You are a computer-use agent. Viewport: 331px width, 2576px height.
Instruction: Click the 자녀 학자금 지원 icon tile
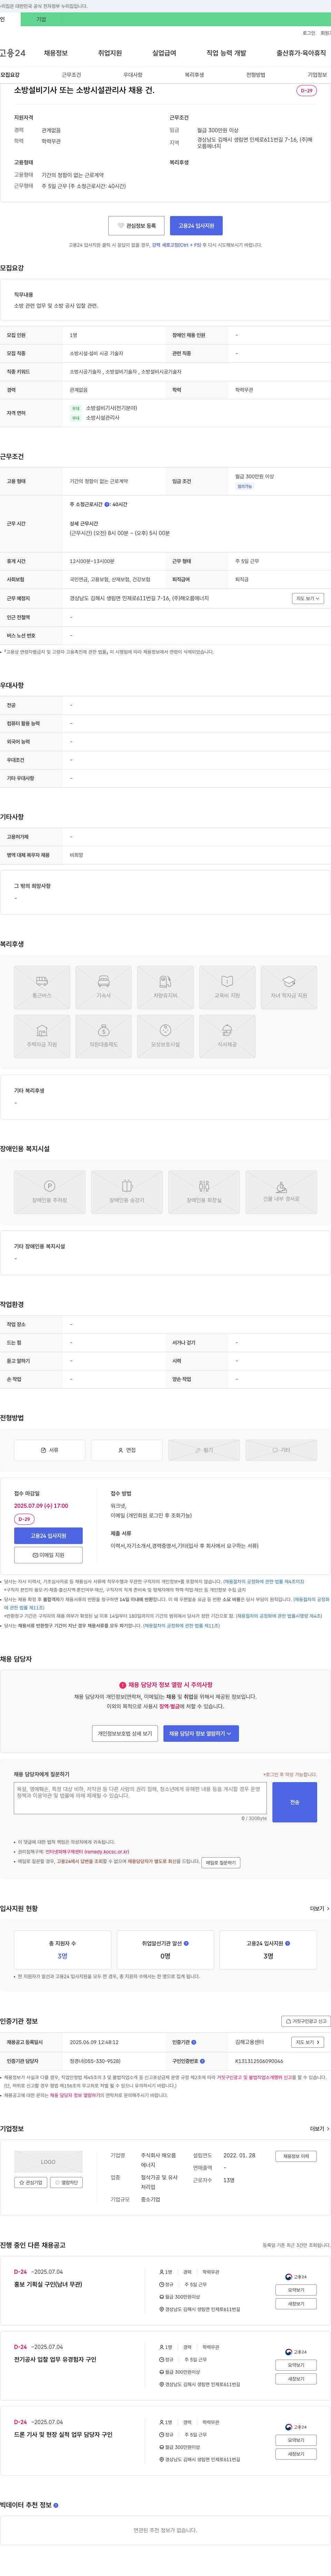coord(289,986)
